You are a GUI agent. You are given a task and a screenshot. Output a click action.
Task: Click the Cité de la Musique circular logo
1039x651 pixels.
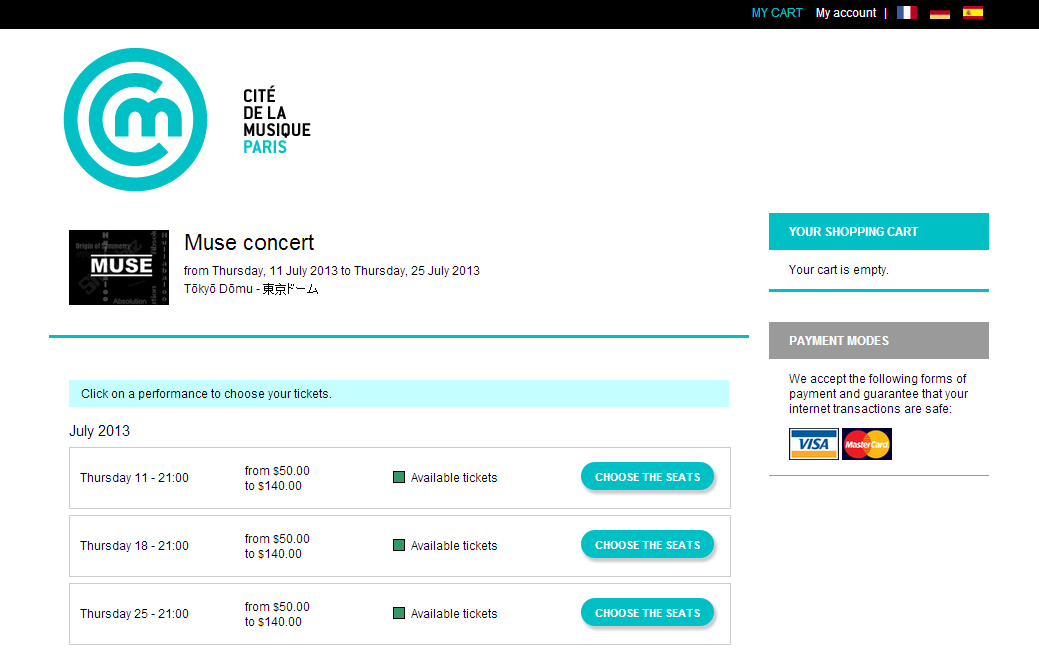pos(135,119)
